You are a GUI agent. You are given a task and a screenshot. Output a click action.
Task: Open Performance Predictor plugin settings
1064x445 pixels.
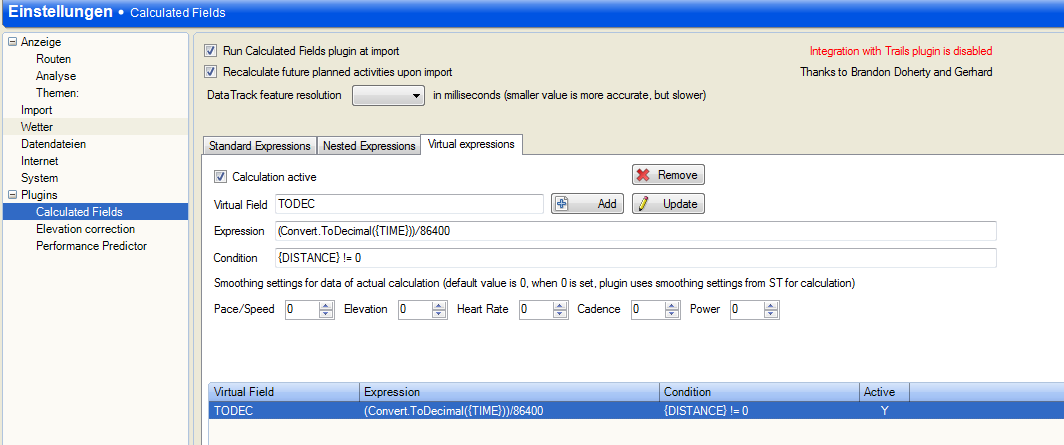[91, 246]
